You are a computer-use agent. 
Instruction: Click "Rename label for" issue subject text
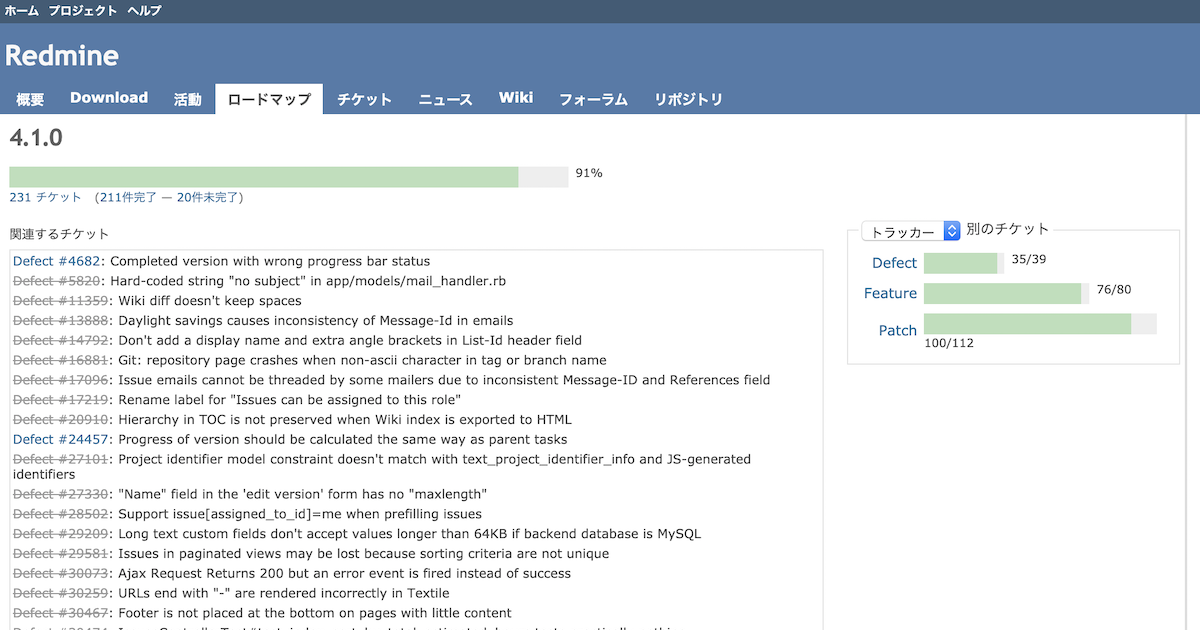click(x=290, y=400)
